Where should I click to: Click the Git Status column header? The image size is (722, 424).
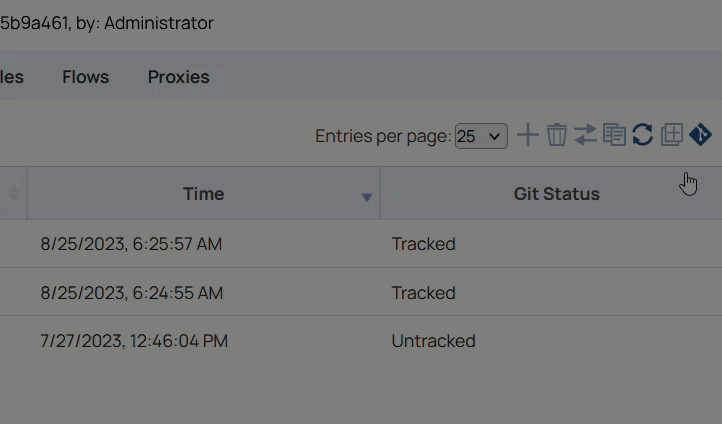(556, 194)
